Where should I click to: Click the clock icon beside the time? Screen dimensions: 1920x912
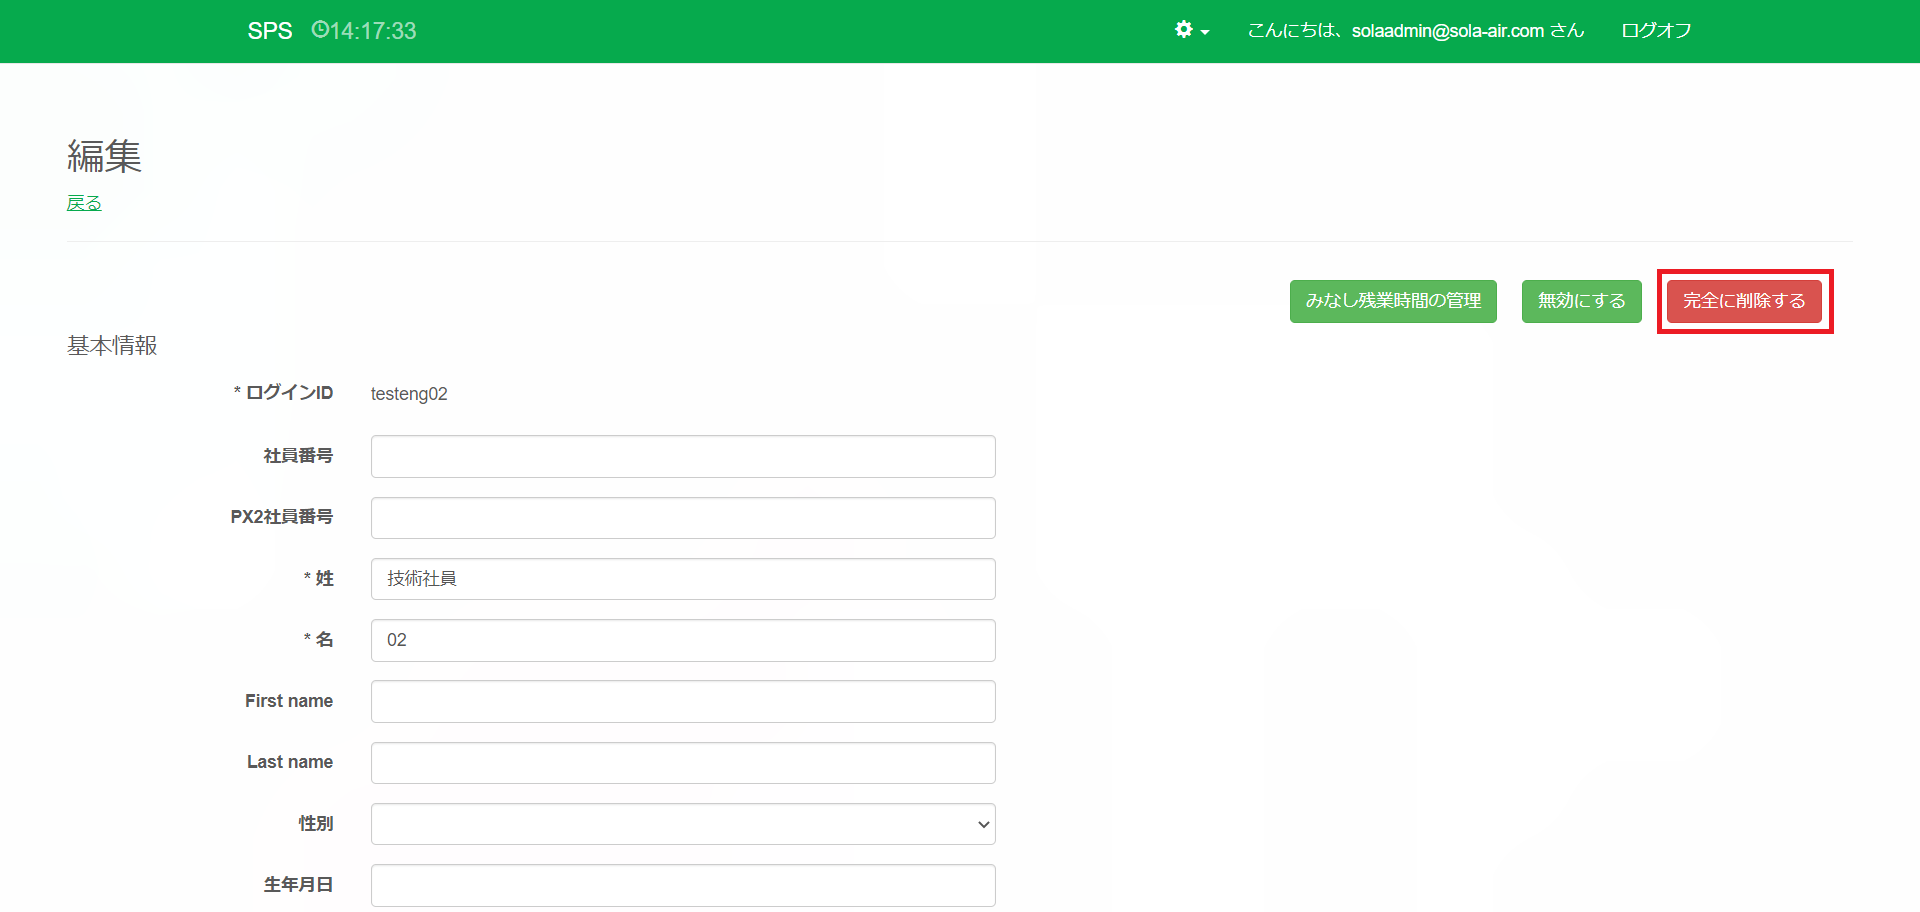[x=320, y=30]
